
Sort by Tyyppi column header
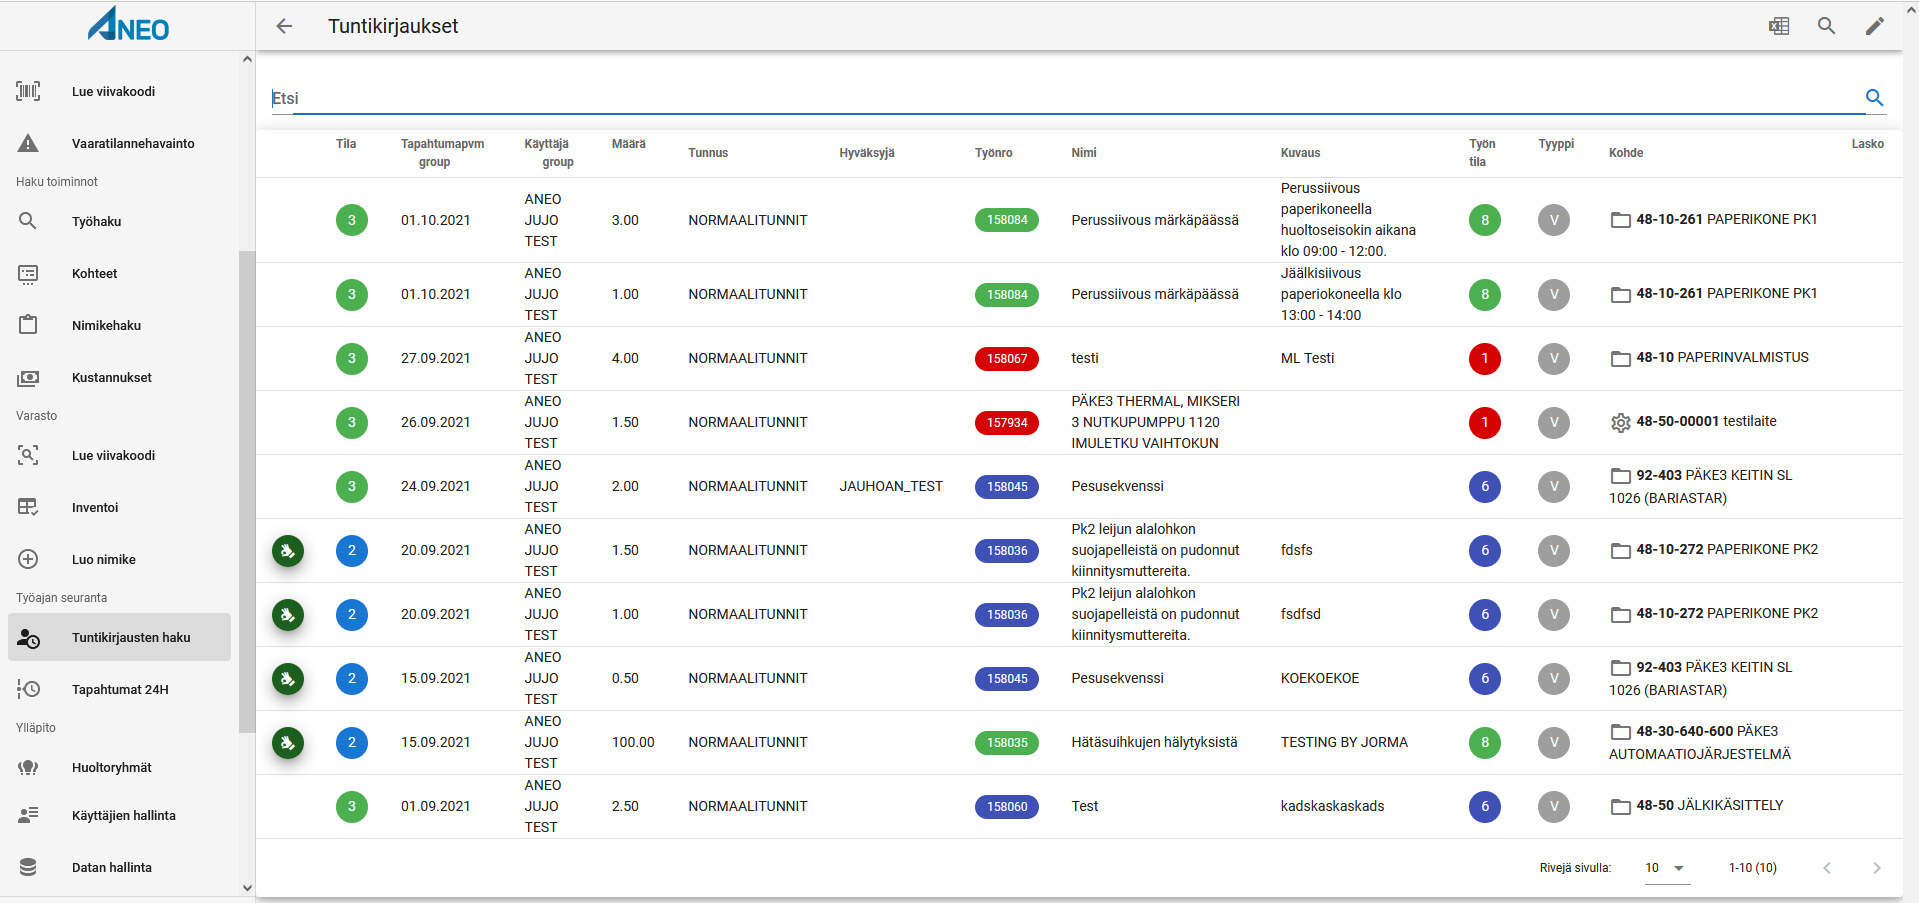1556,144
